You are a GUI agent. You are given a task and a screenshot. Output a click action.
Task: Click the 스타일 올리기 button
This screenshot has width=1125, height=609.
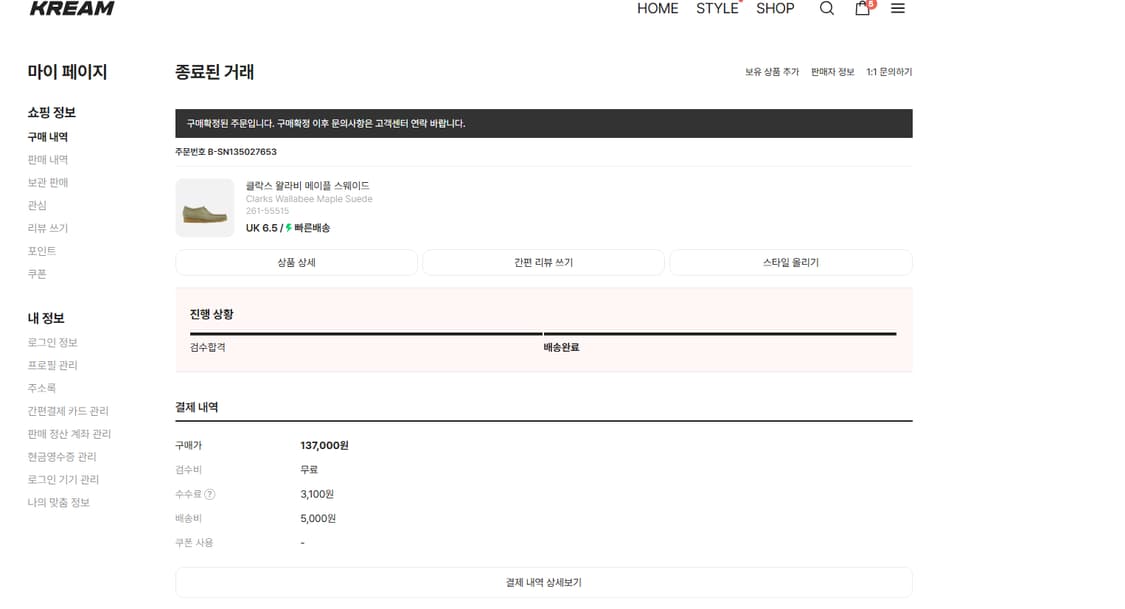(791, 263)
